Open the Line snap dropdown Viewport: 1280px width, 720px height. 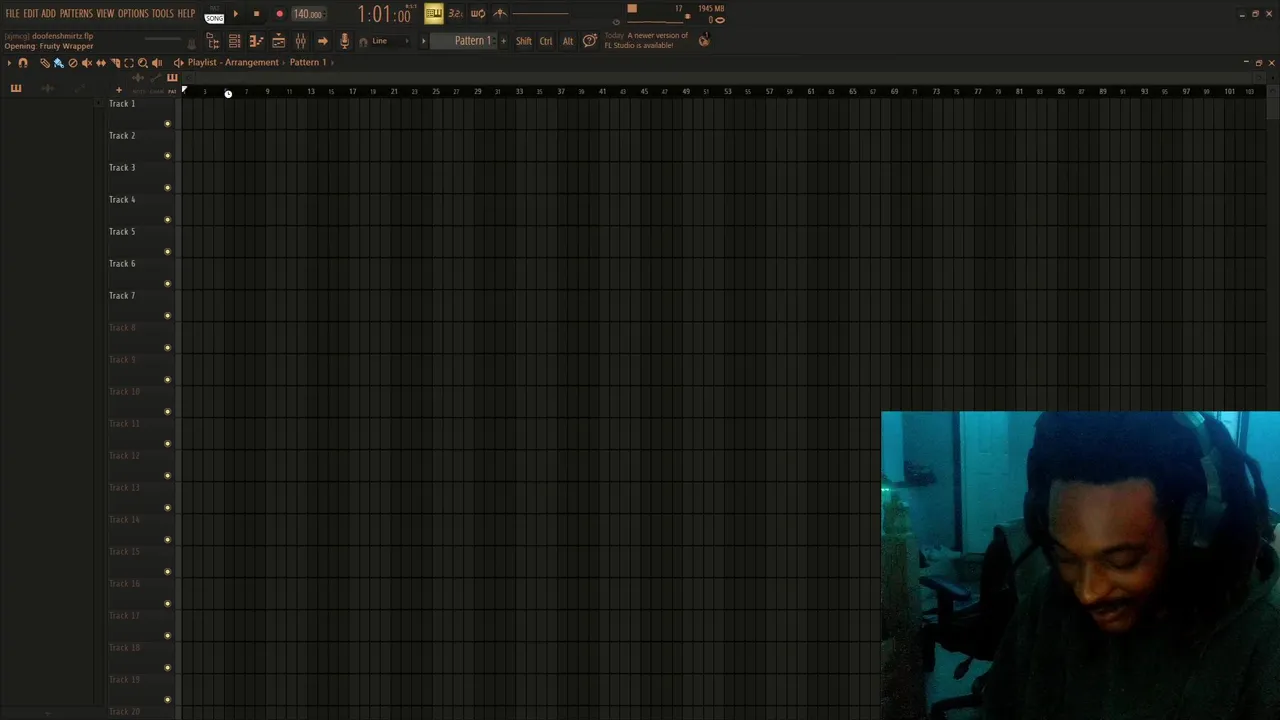[390, 41]
